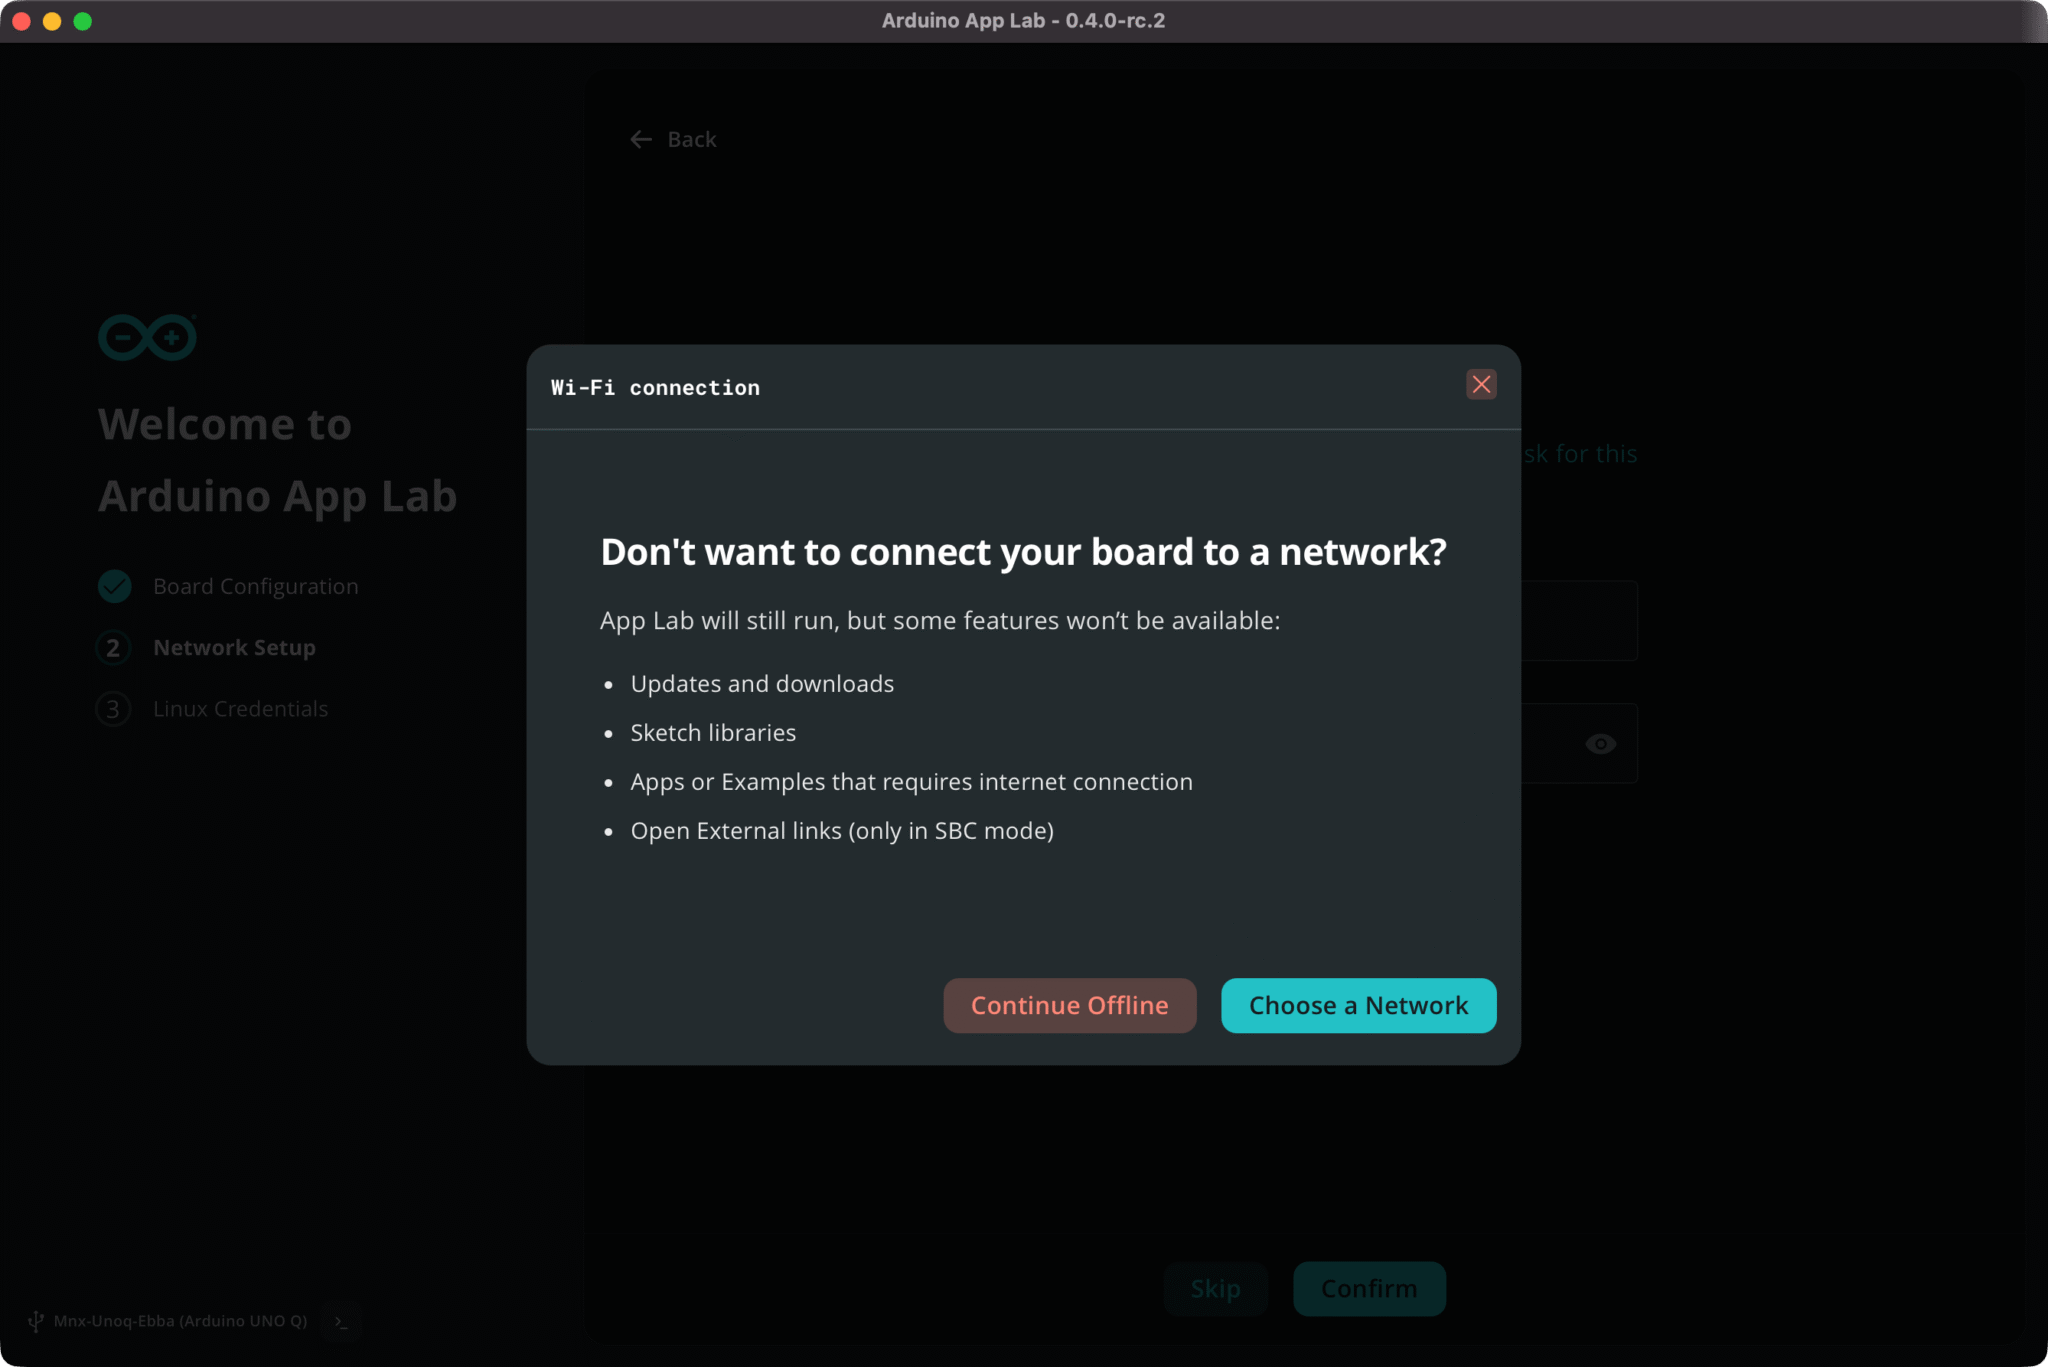Screen dimensions: 2048x1367
Task: Click the green macOS fullscreen button
Action: pos(83,21)
